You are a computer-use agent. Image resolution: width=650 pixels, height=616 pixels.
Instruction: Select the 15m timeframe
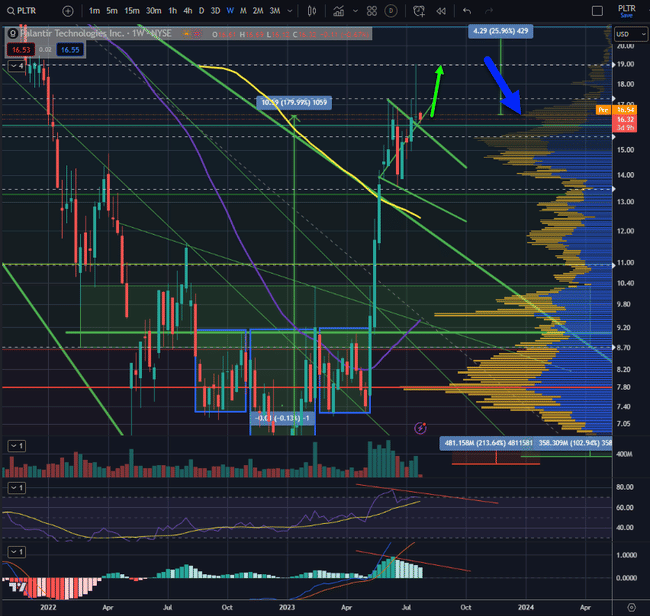pyautogui.click(x=130, y=10)
